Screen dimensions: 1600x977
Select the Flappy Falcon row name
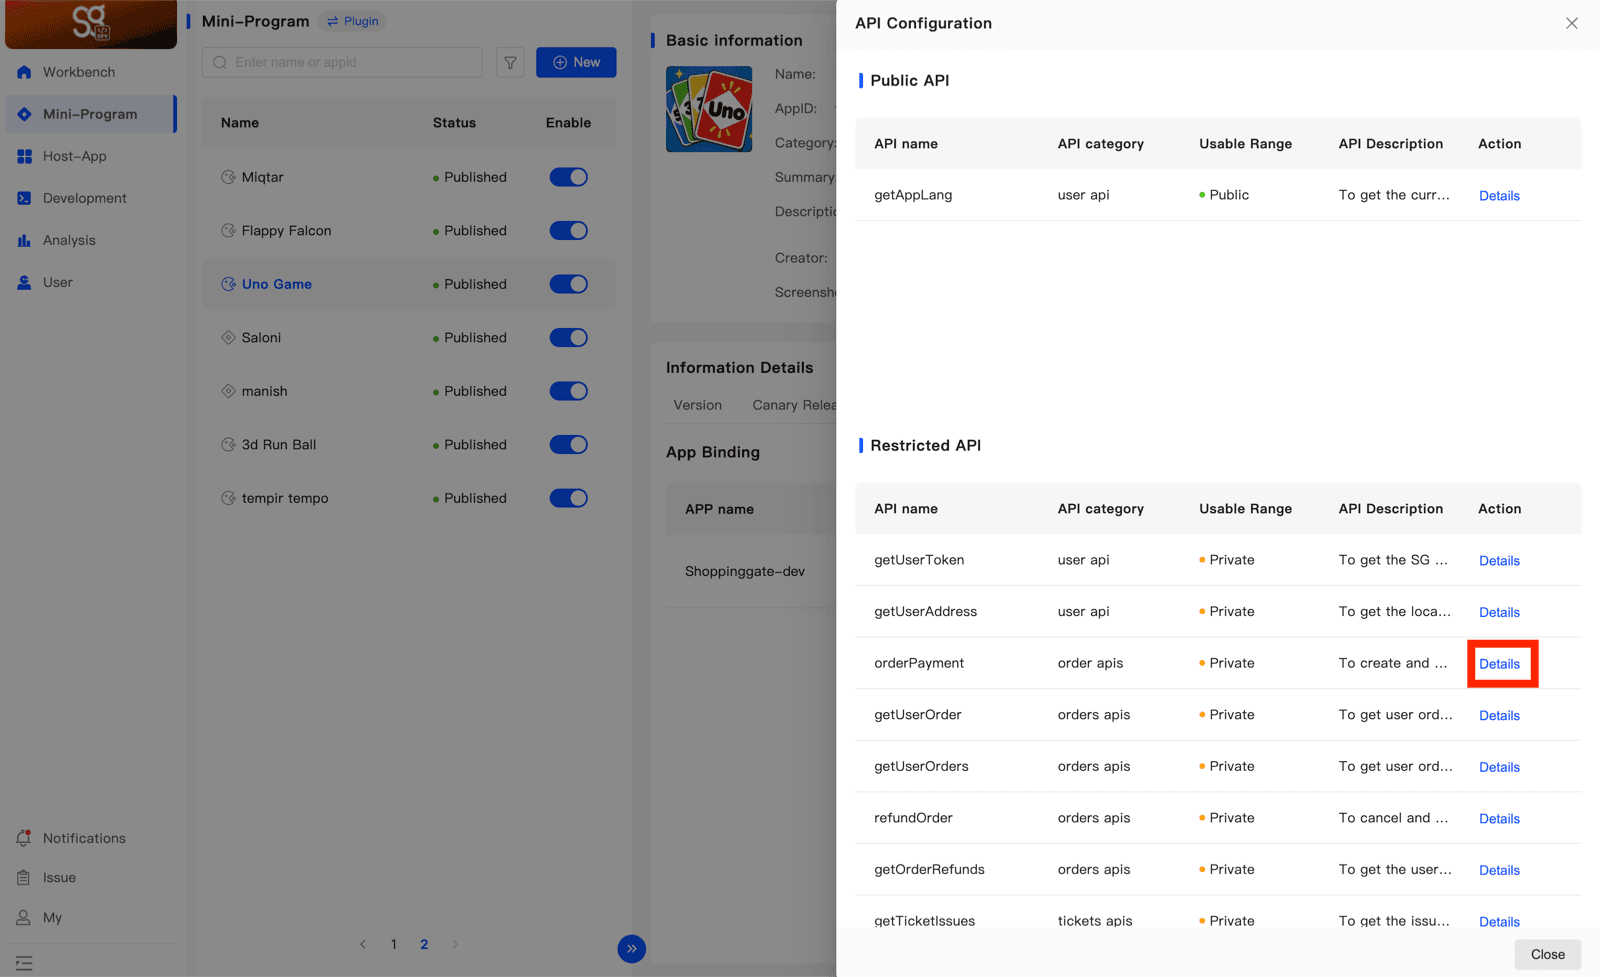click(x=286, y=230)
